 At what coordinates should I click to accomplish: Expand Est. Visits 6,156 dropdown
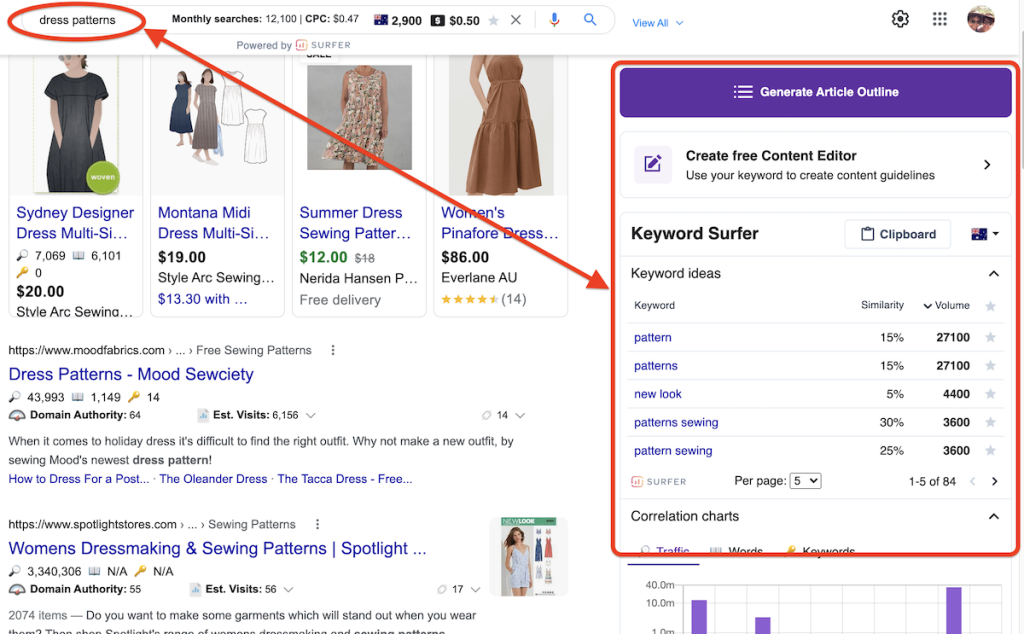pyautogui.click(x=311, y=415)
